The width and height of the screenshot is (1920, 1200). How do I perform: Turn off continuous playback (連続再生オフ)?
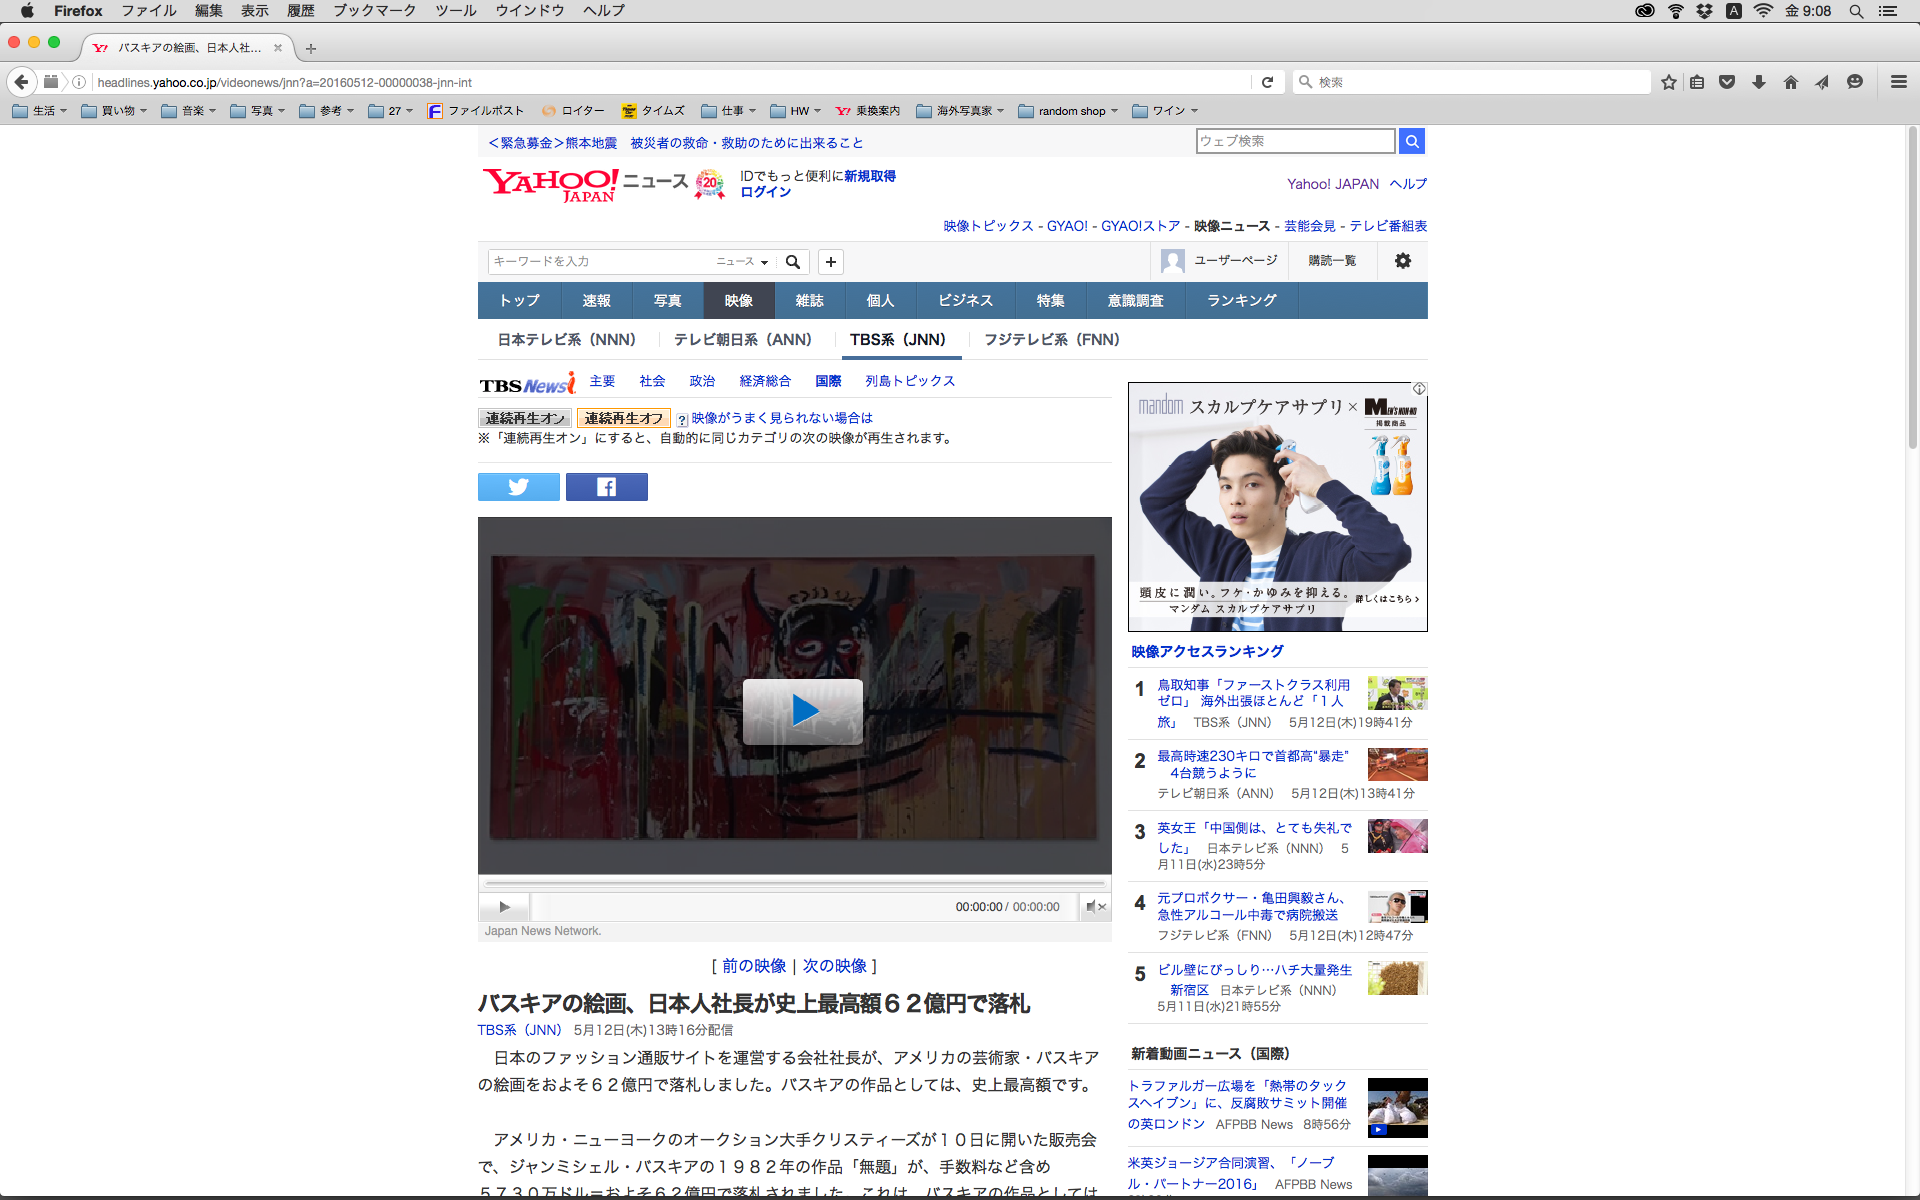[x=623, y=418]
